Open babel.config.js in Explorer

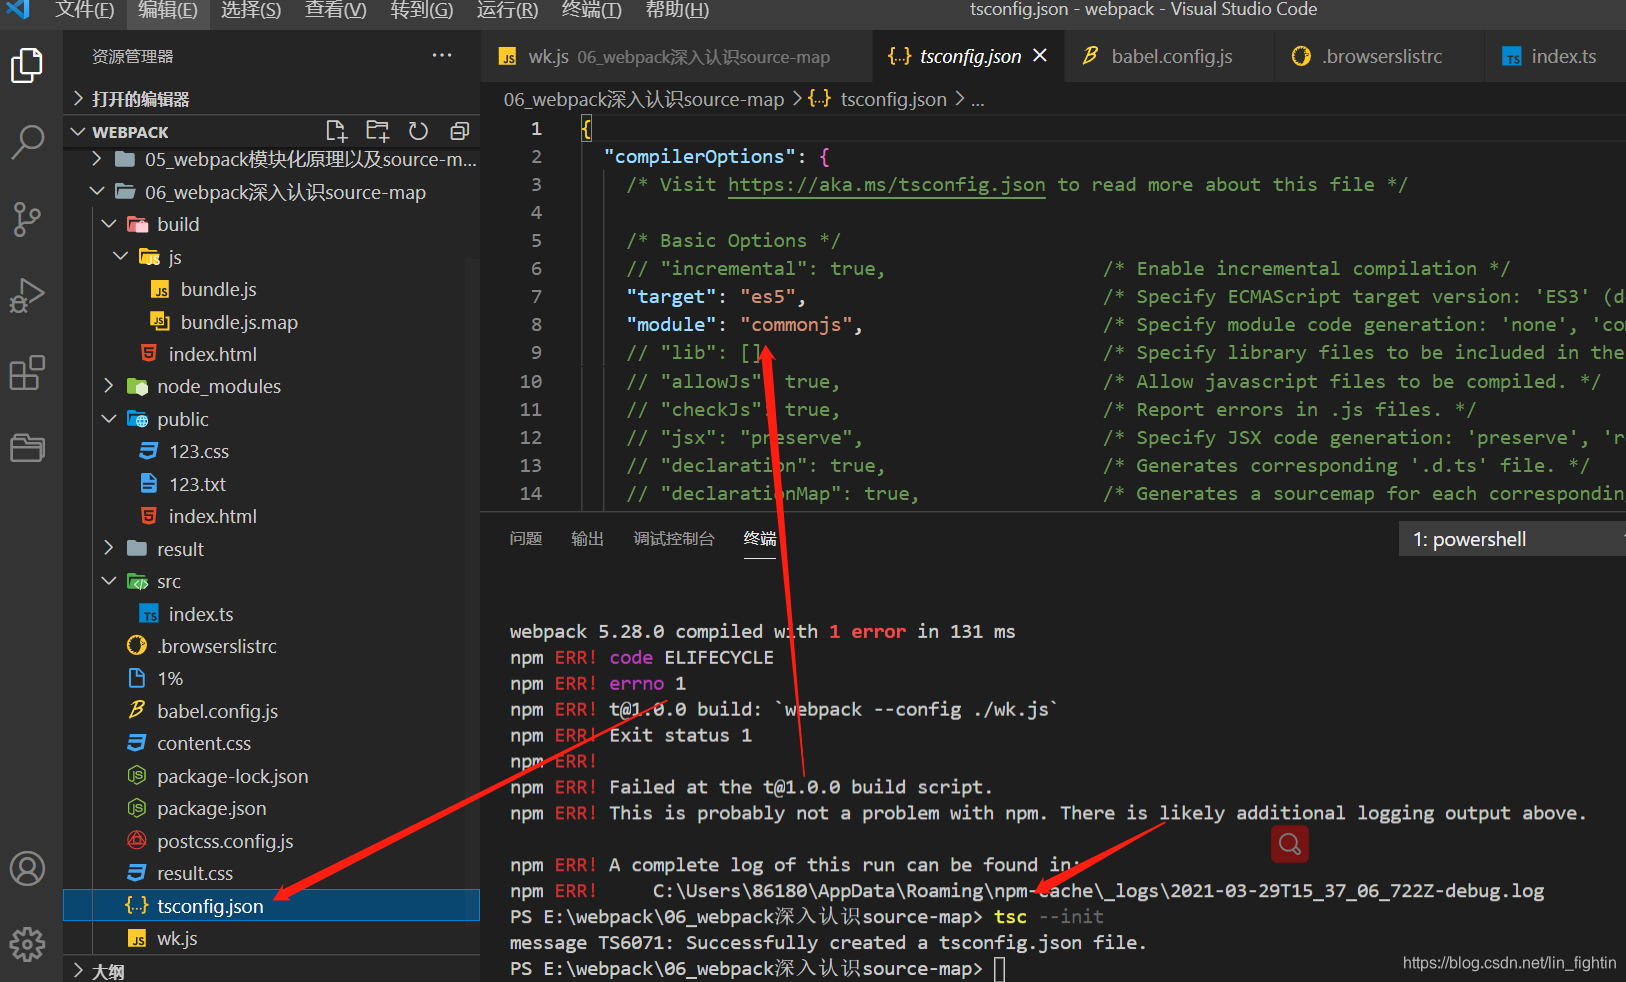(x=217, y=711)
